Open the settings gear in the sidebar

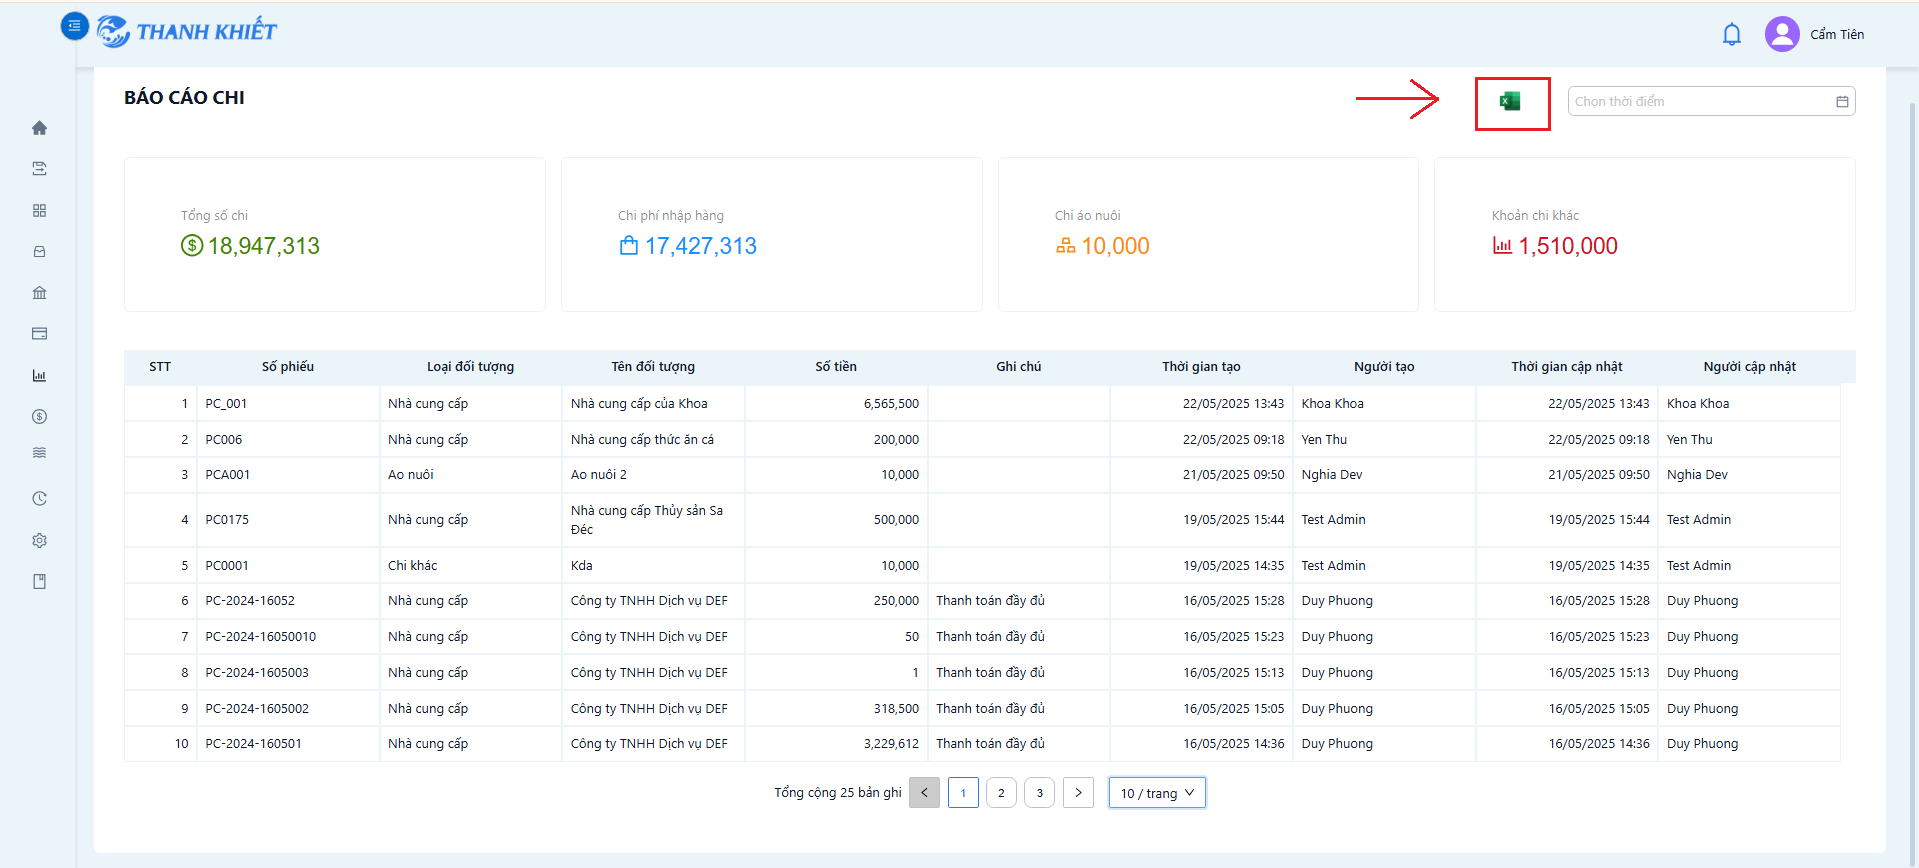[x=39, y=540]
